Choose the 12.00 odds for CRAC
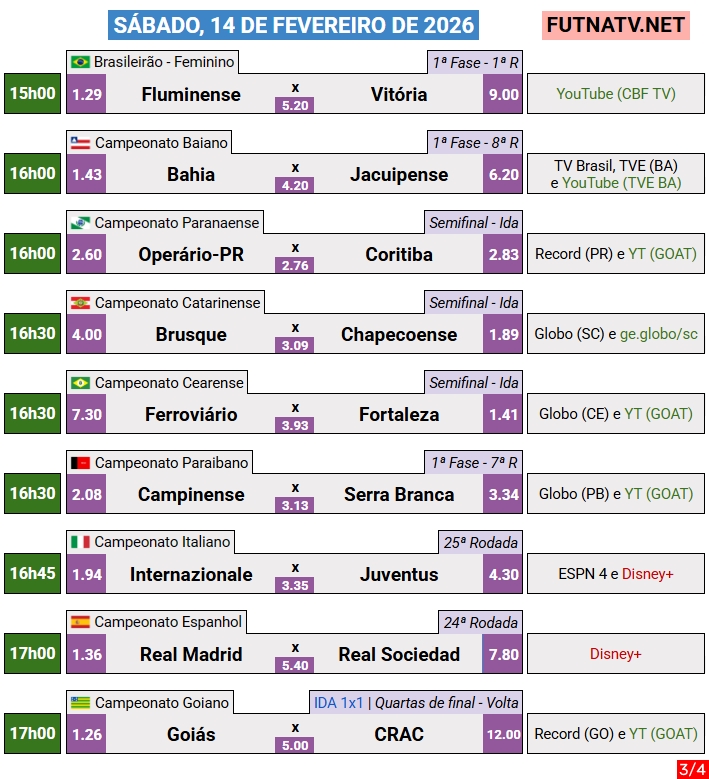 [x=503, y=734]
